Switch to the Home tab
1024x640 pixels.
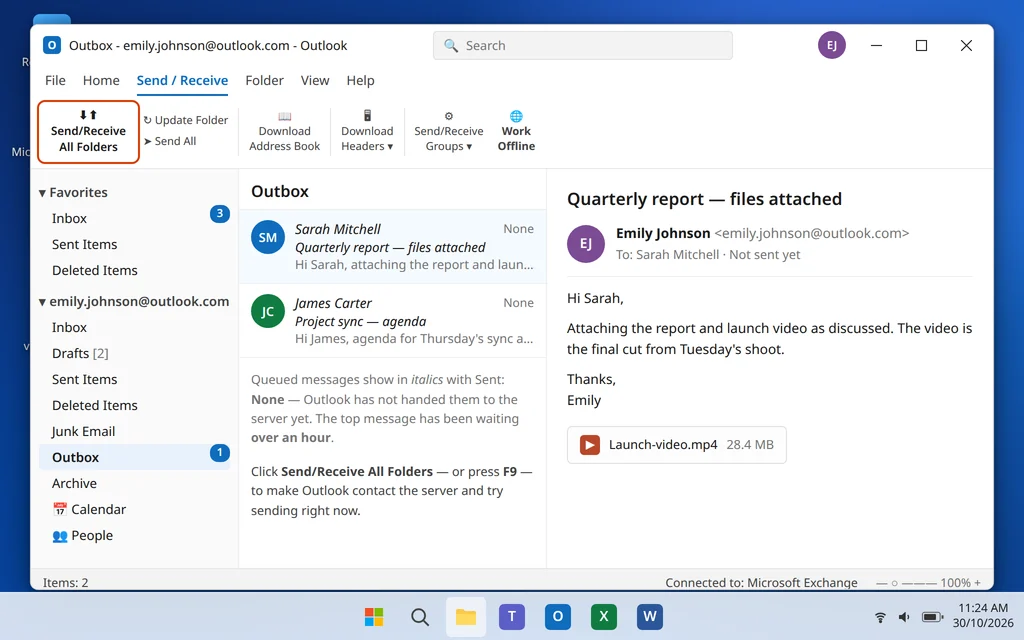(x=101, y=80)
